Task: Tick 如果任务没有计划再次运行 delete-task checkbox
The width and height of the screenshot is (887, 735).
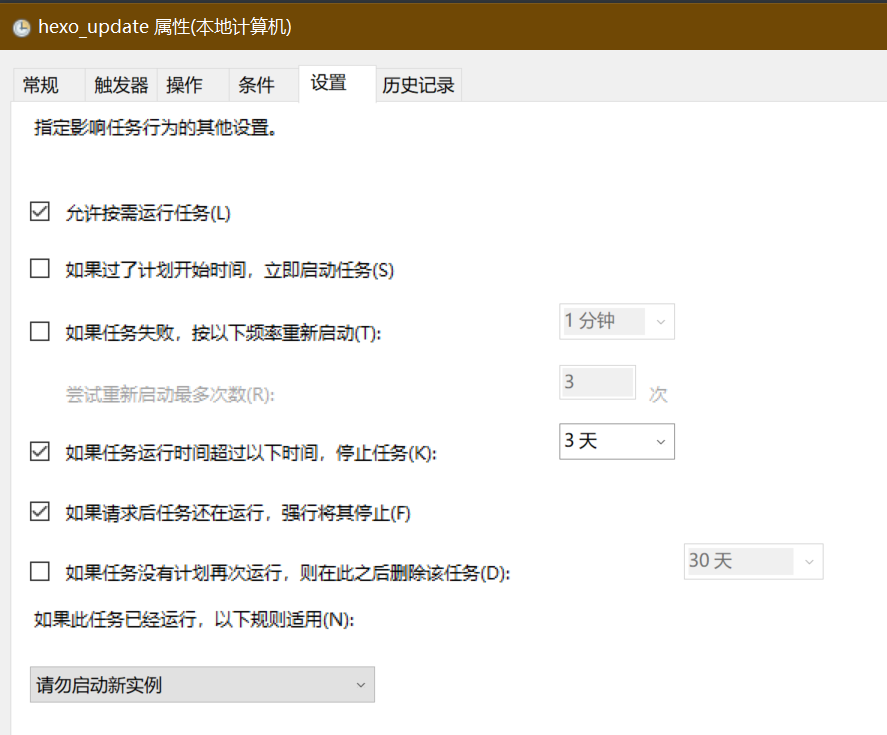Action: coord(40,571)
